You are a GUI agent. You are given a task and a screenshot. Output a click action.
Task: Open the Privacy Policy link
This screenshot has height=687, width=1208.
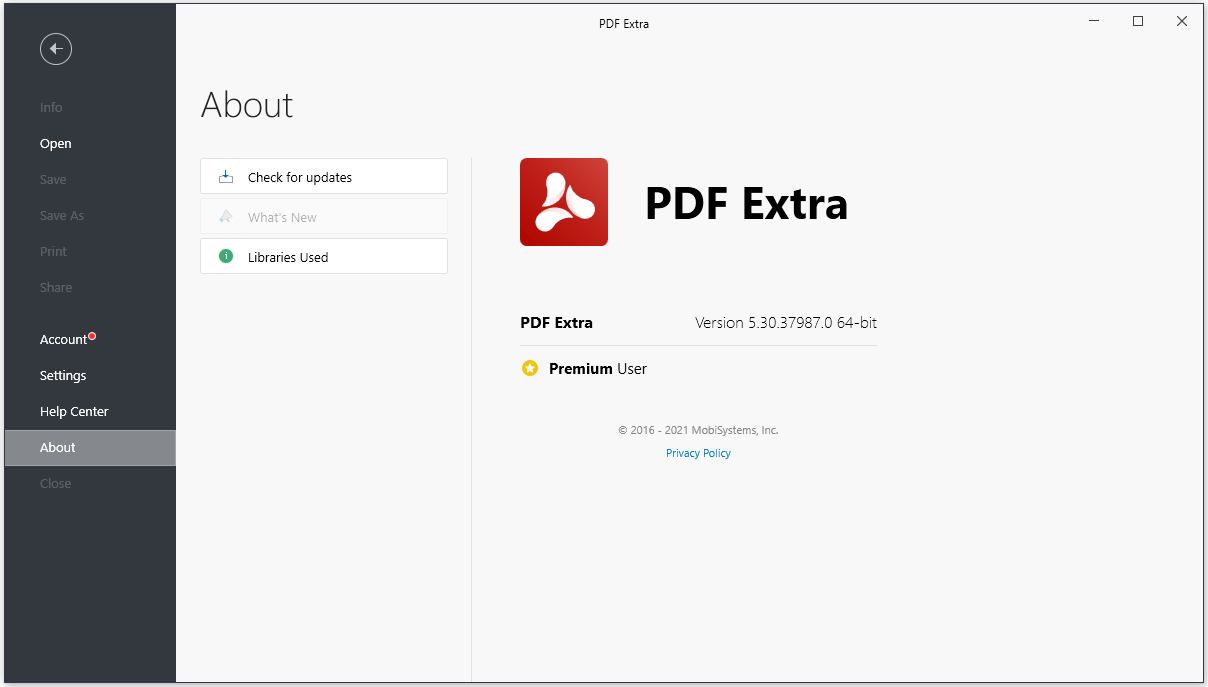(x=698, y=453)
